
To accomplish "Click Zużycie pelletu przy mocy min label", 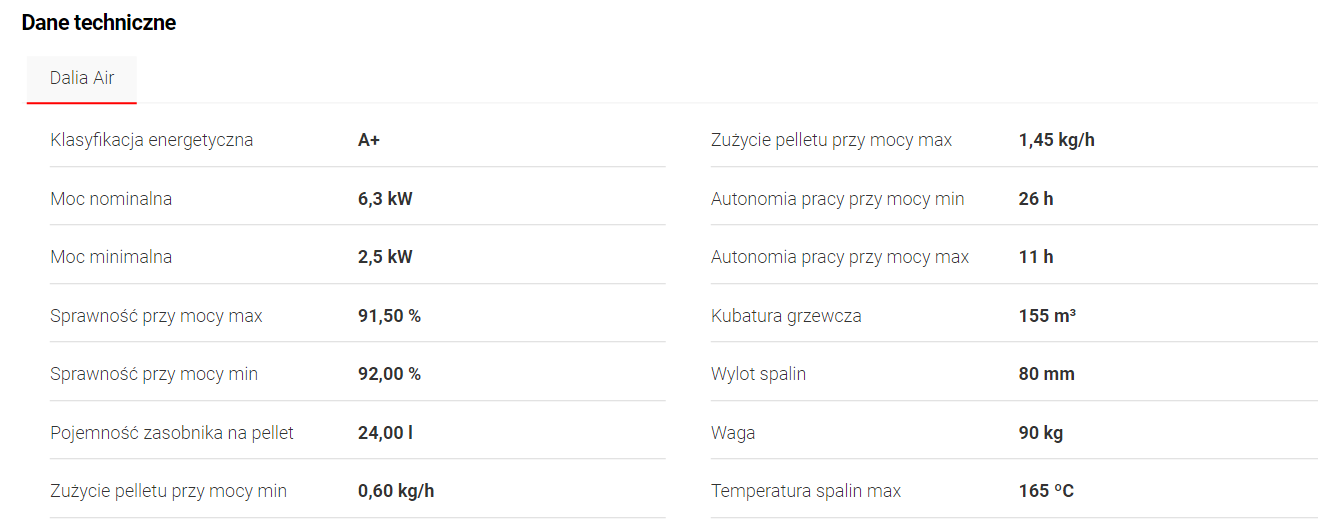I will coord(168,491).
